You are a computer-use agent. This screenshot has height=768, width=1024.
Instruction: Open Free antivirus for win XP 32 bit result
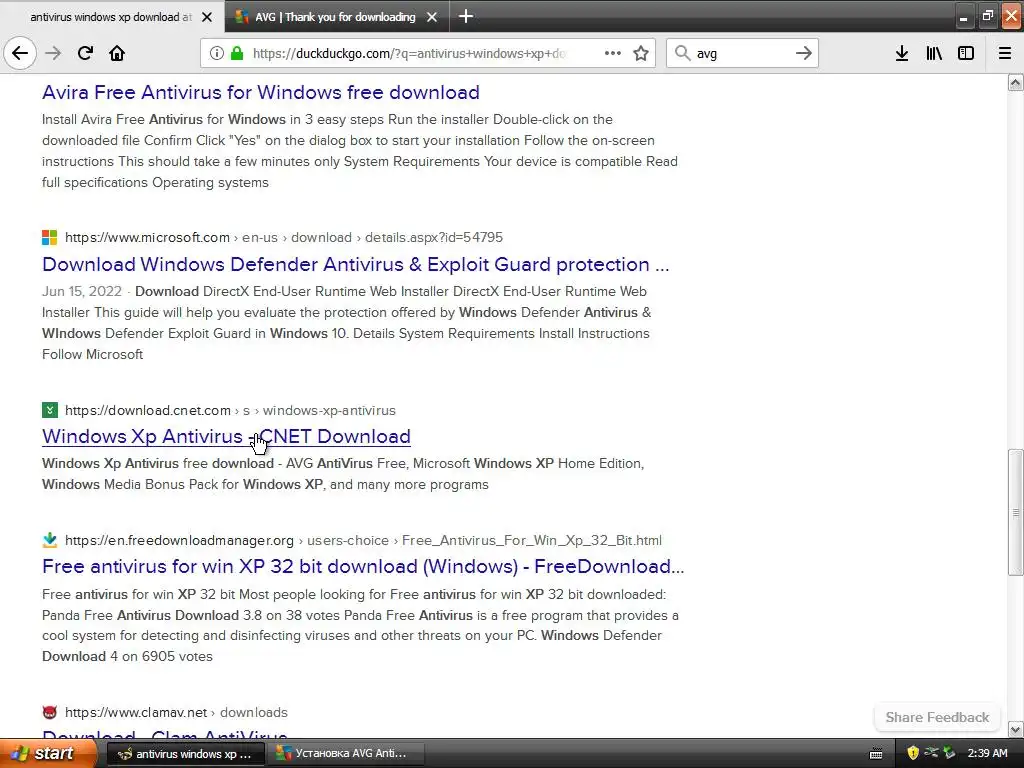point(362,566)
